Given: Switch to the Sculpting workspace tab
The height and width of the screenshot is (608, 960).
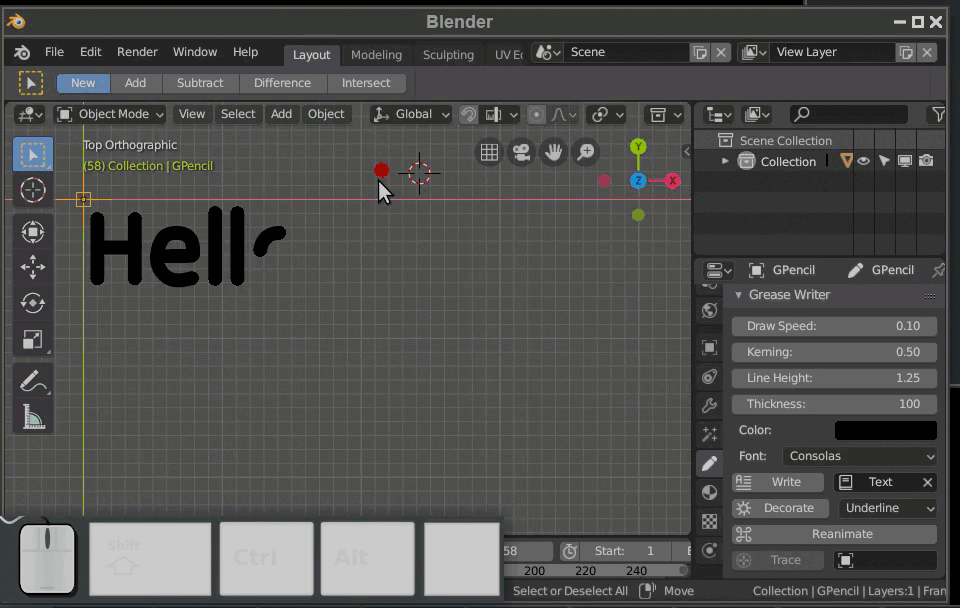Looking at the screenshot, I should pos(448,54).
